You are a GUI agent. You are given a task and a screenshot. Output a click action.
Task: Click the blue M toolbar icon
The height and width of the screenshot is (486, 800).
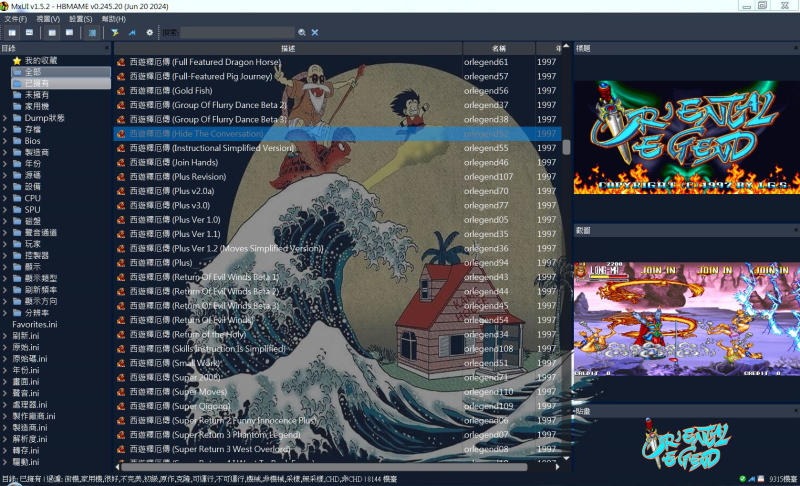[132, 33]
